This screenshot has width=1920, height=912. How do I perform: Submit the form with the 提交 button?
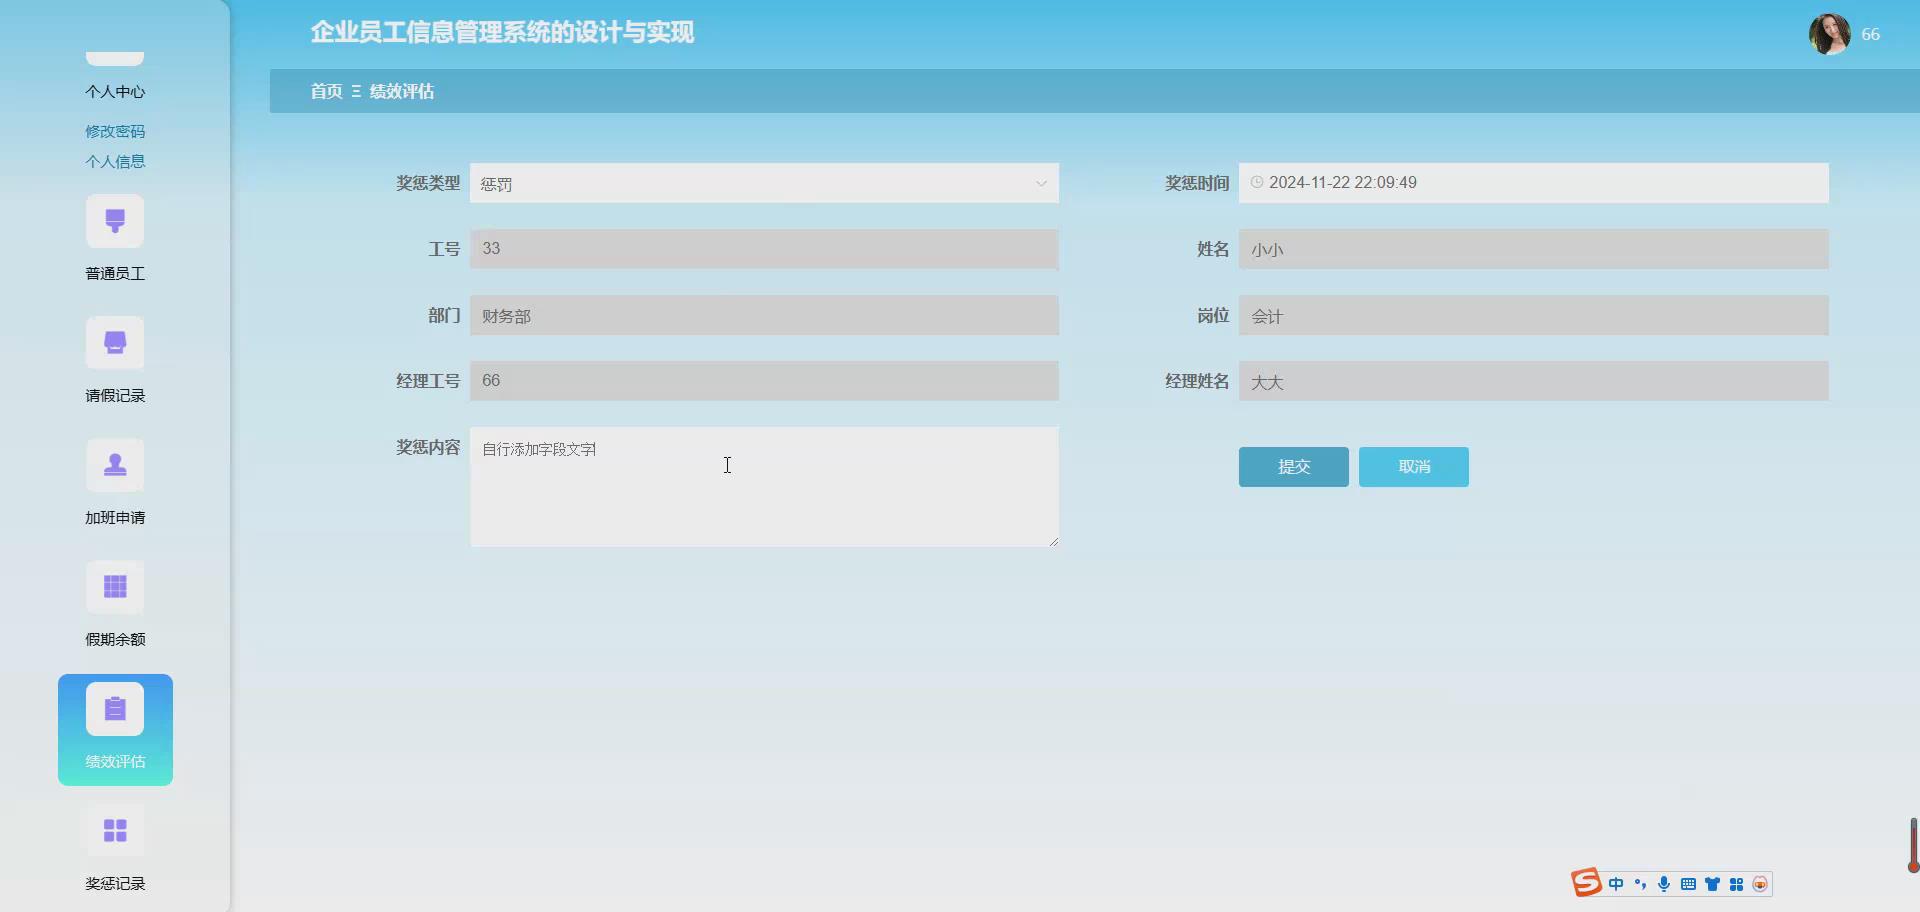coord(1292,467)
